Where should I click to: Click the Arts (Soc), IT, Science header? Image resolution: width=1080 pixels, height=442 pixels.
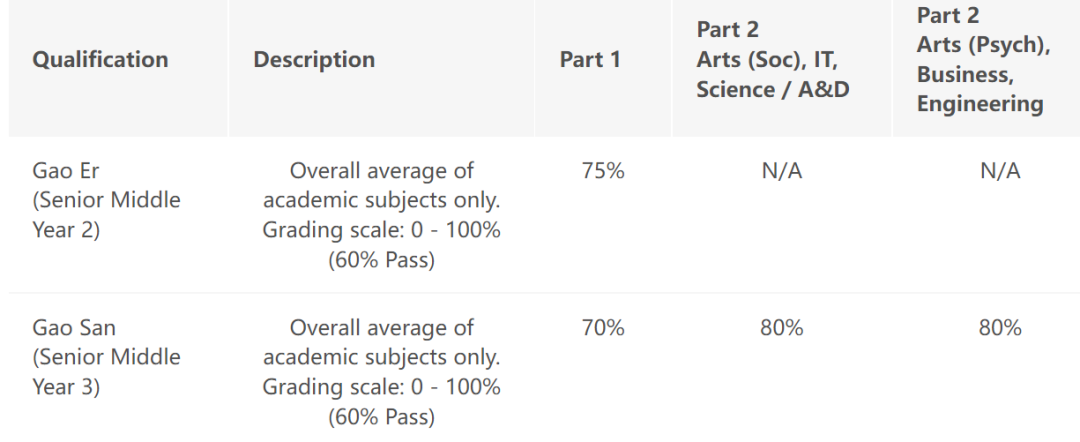(x=772, y=60)
